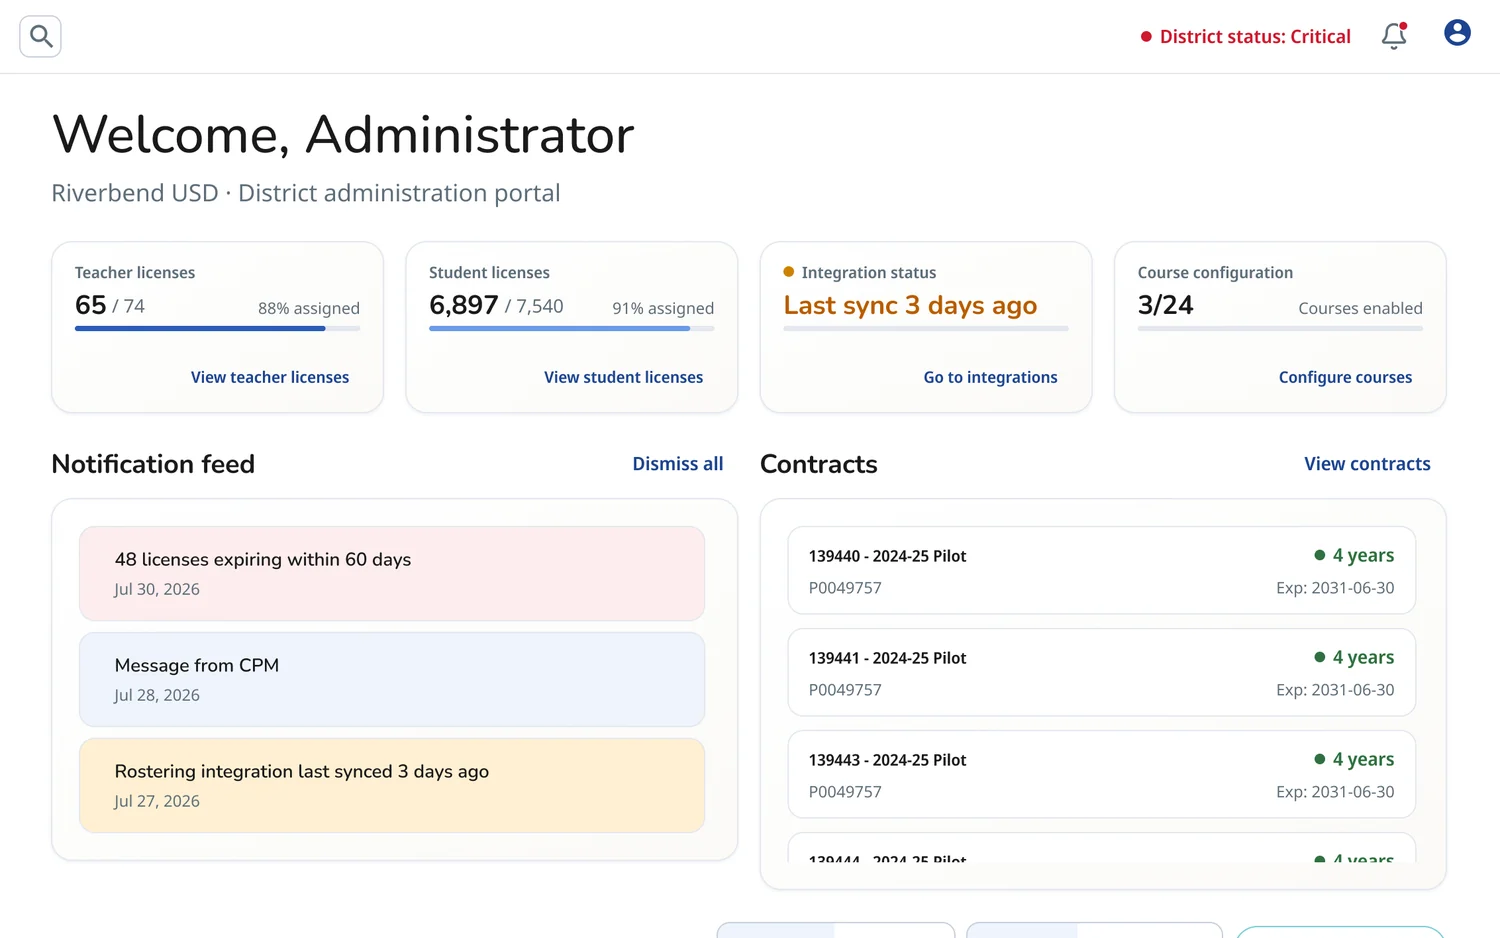
Task: Click student licenses progress bar
Action: (571, 328)
